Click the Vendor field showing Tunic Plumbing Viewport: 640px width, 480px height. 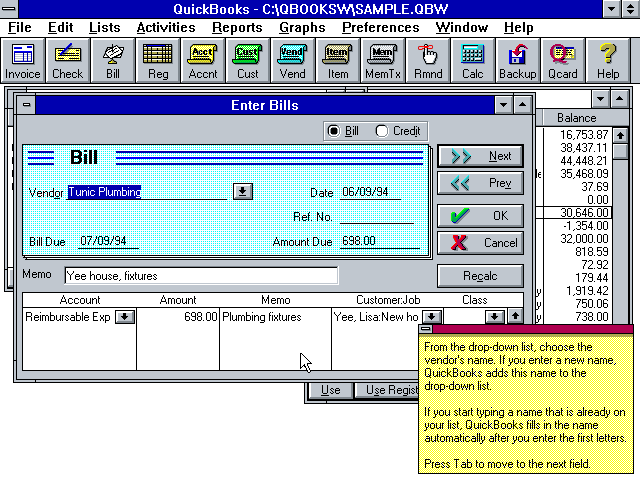(x=147, y=192)
